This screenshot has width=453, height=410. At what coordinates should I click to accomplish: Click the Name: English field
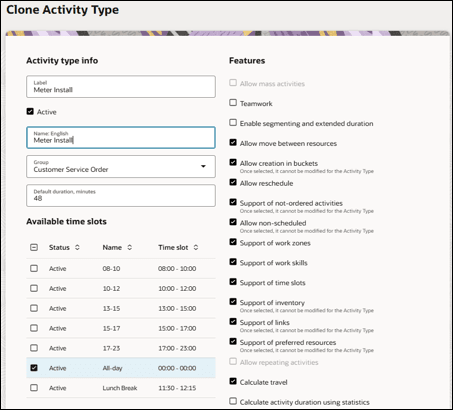click(121, 137)
